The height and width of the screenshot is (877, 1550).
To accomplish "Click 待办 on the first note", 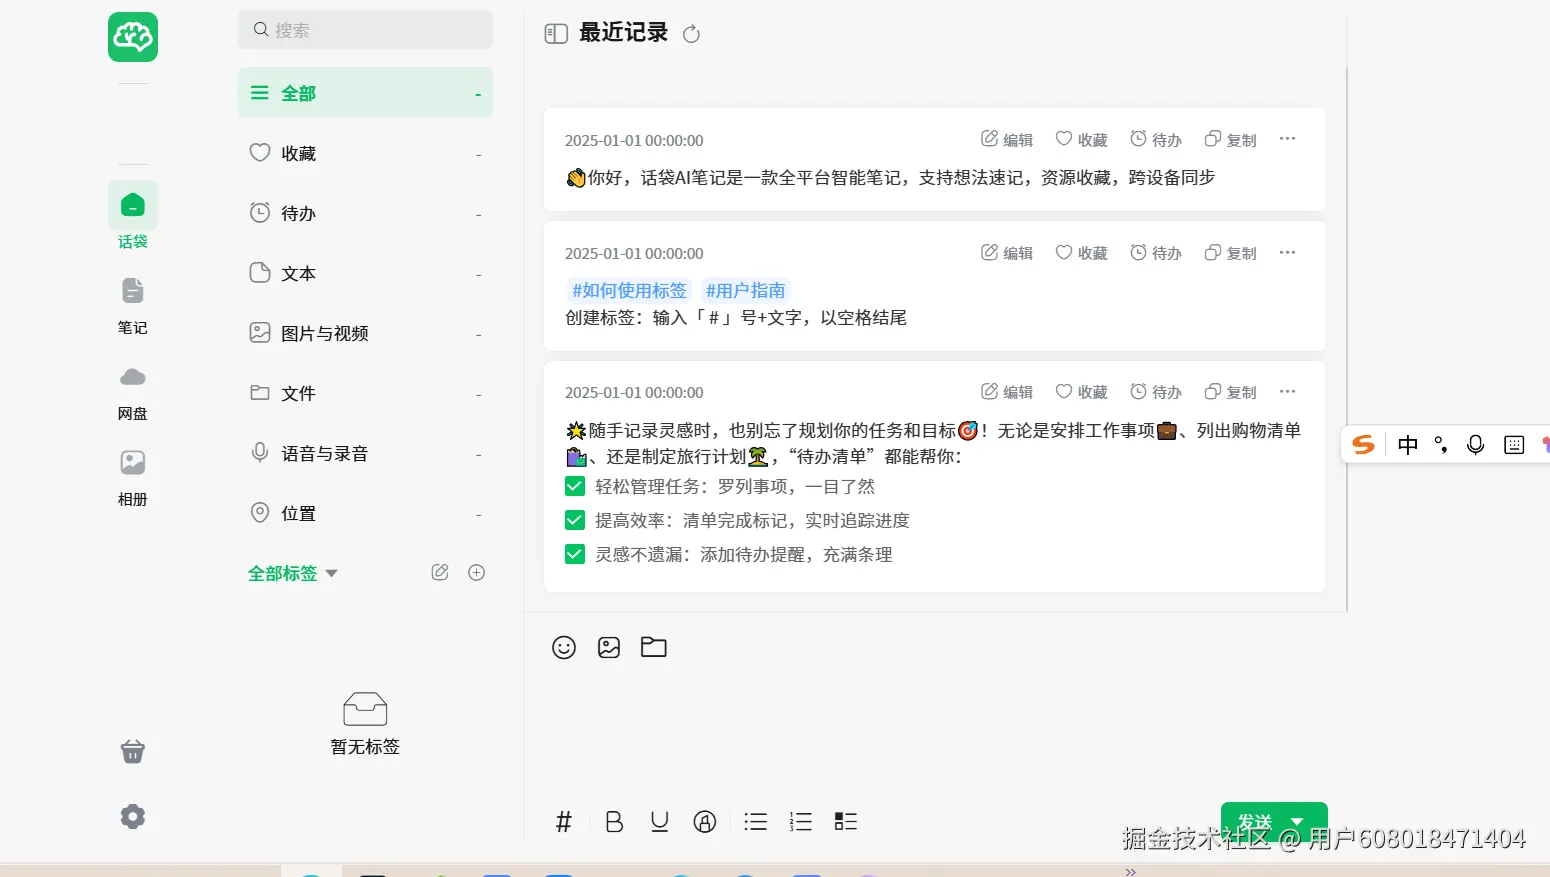I will pyautogui.click(x=1156, y=140).
